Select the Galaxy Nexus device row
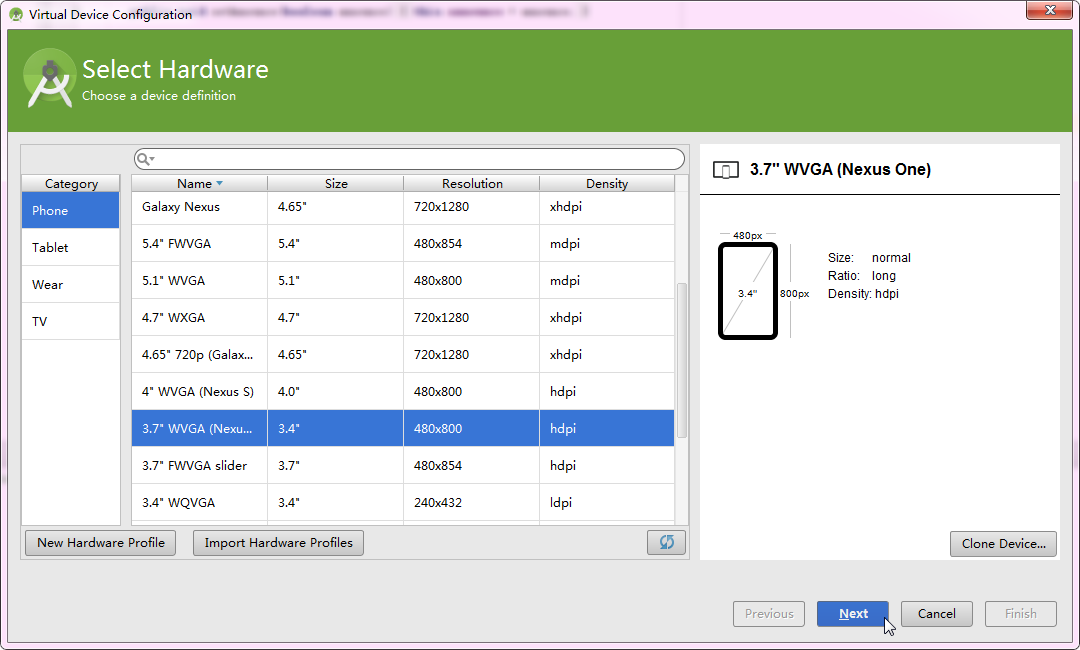Viewport: 1080px width, 650px height. pos(403,207)
